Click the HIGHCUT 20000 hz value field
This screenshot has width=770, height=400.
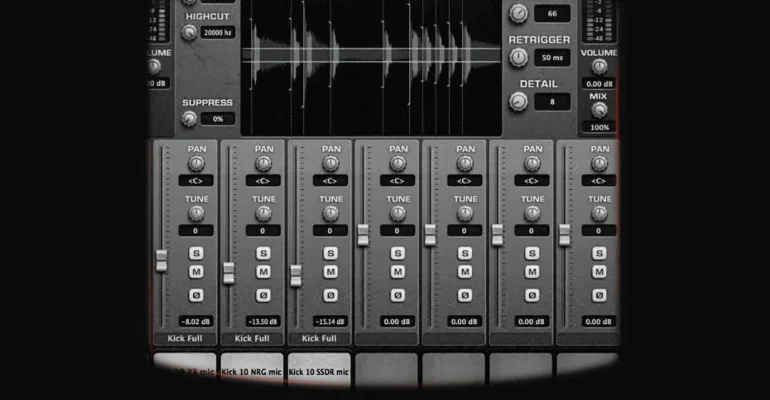(218, 33)
